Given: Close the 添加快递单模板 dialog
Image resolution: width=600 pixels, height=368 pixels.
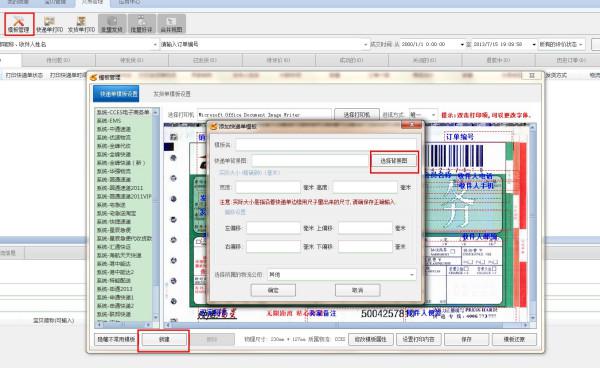Looking at the screenshot, I should coord(412,125).
